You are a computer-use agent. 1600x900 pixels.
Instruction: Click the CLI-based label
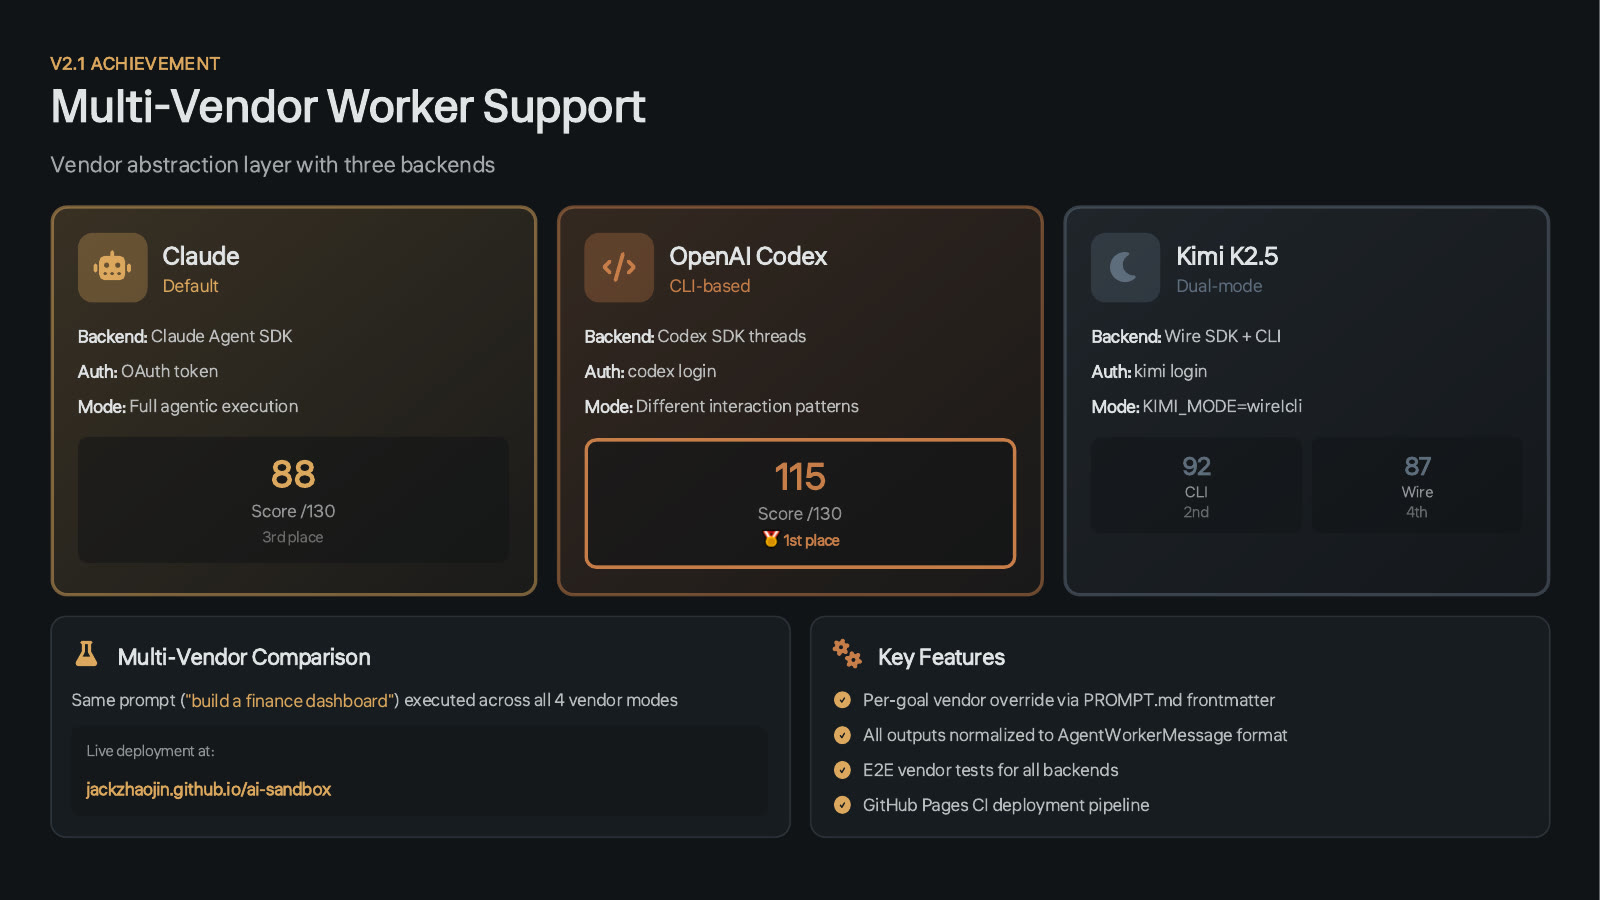coord(710,286)
